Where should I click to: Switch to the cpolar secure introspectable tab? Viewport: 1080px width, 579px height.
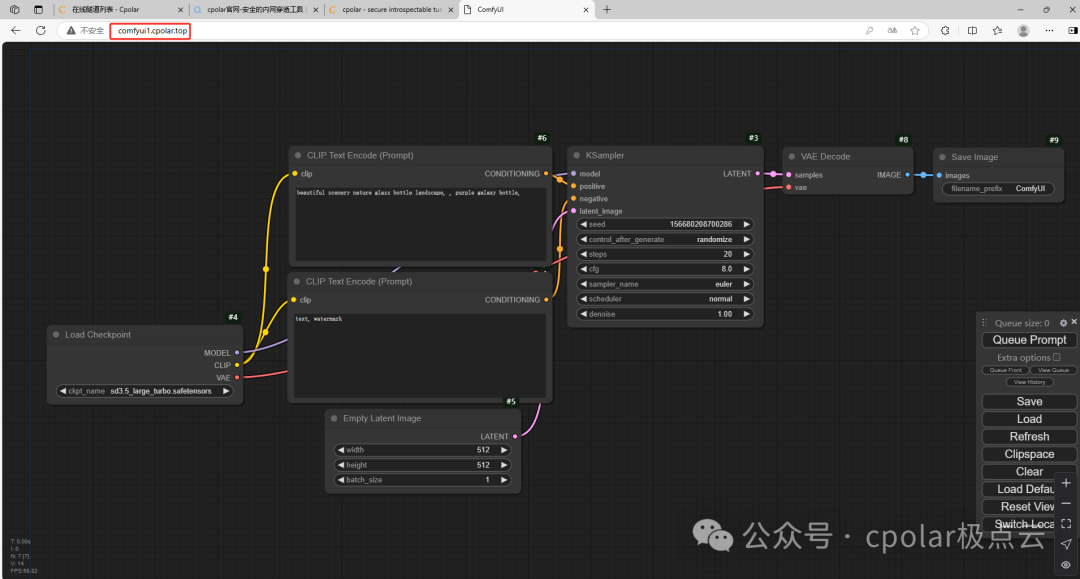pos(390,10)
